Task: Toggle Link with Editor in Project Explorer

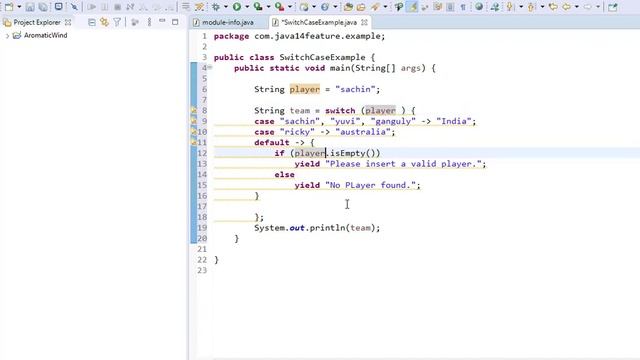Action: point(104,22)
